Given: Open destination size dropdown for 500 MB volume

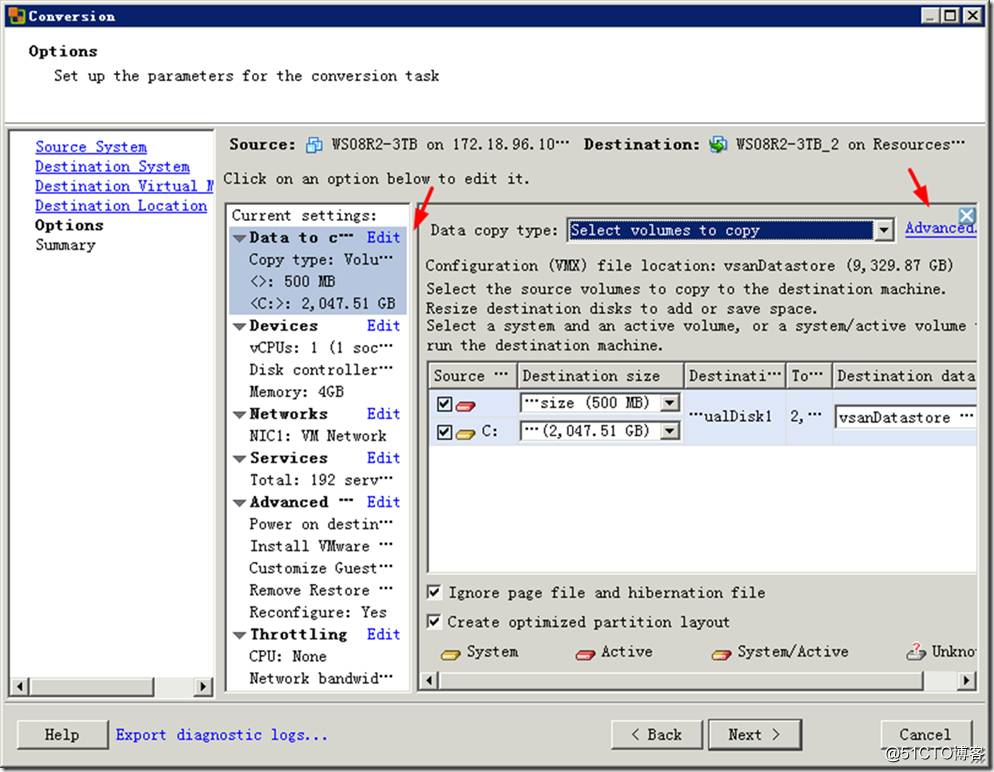Looking at the screenshot, I should pyautogui.click(x=670, y=403).
